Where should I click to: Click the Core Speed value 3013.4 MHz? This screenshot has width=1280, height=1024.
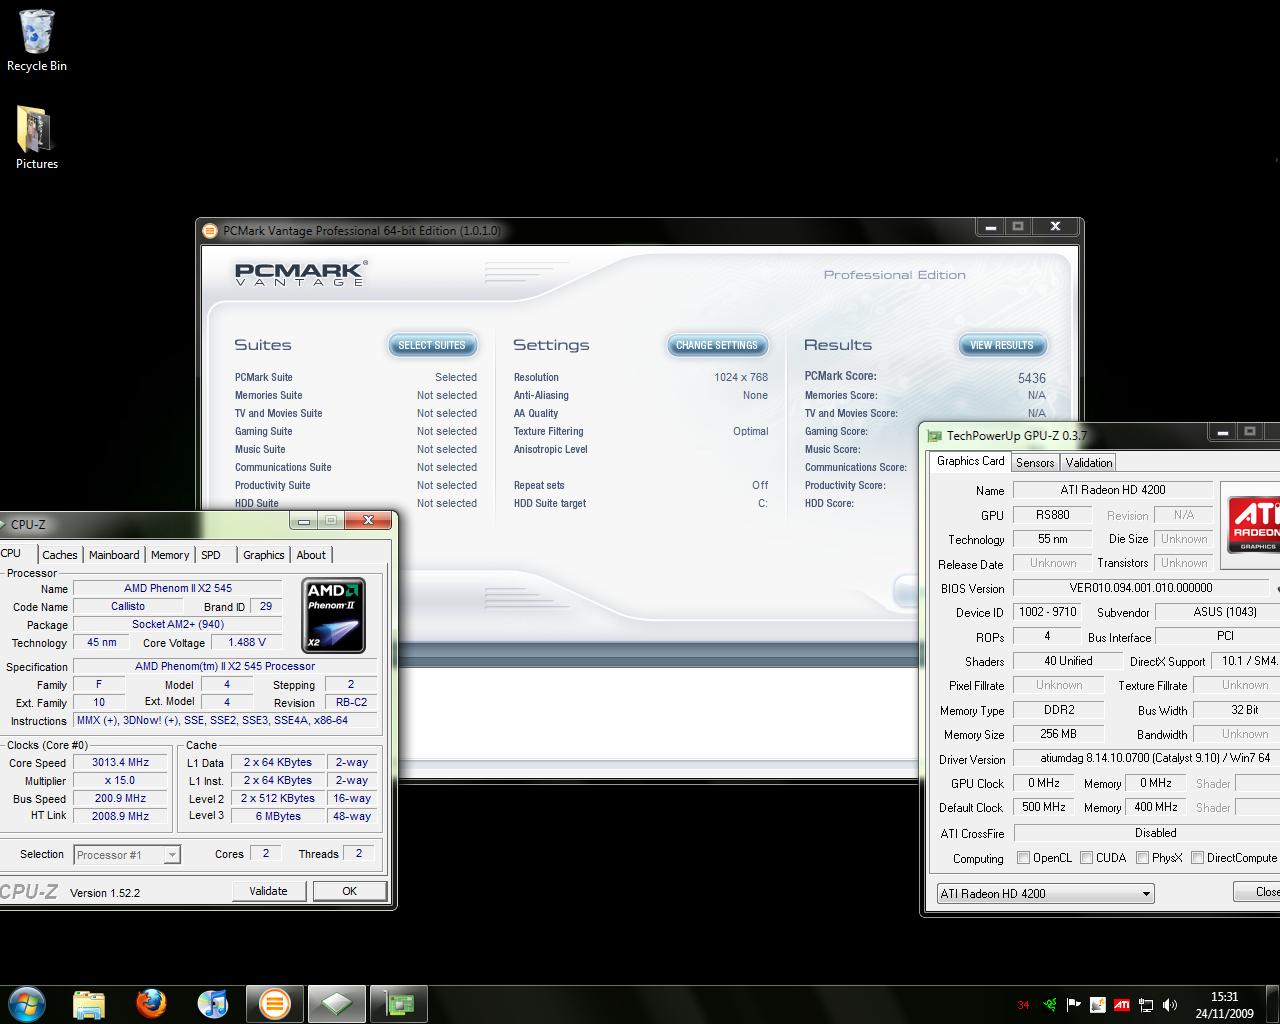tap(120, 763)
